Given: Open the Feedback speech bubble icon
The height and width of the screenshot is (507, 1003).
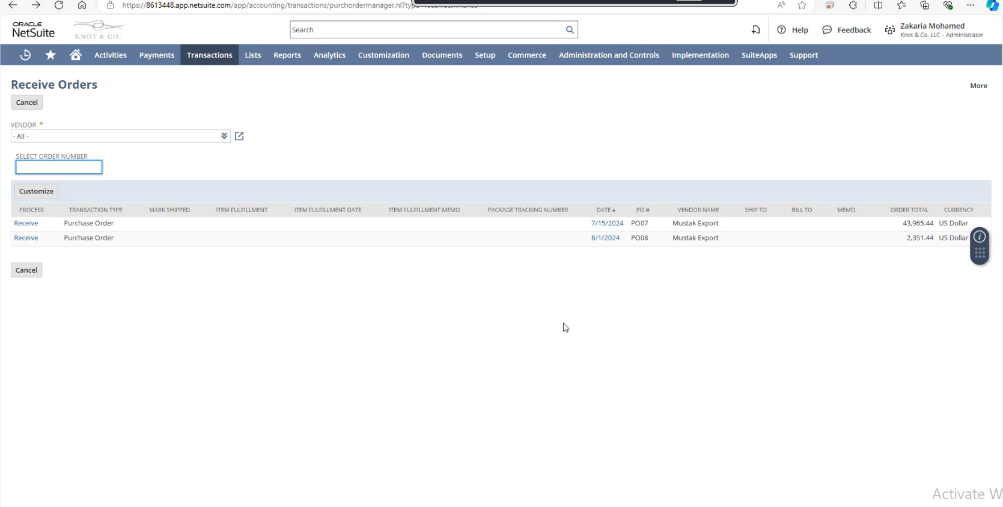Looking at the screenshot, I should [x=827, y=30].
